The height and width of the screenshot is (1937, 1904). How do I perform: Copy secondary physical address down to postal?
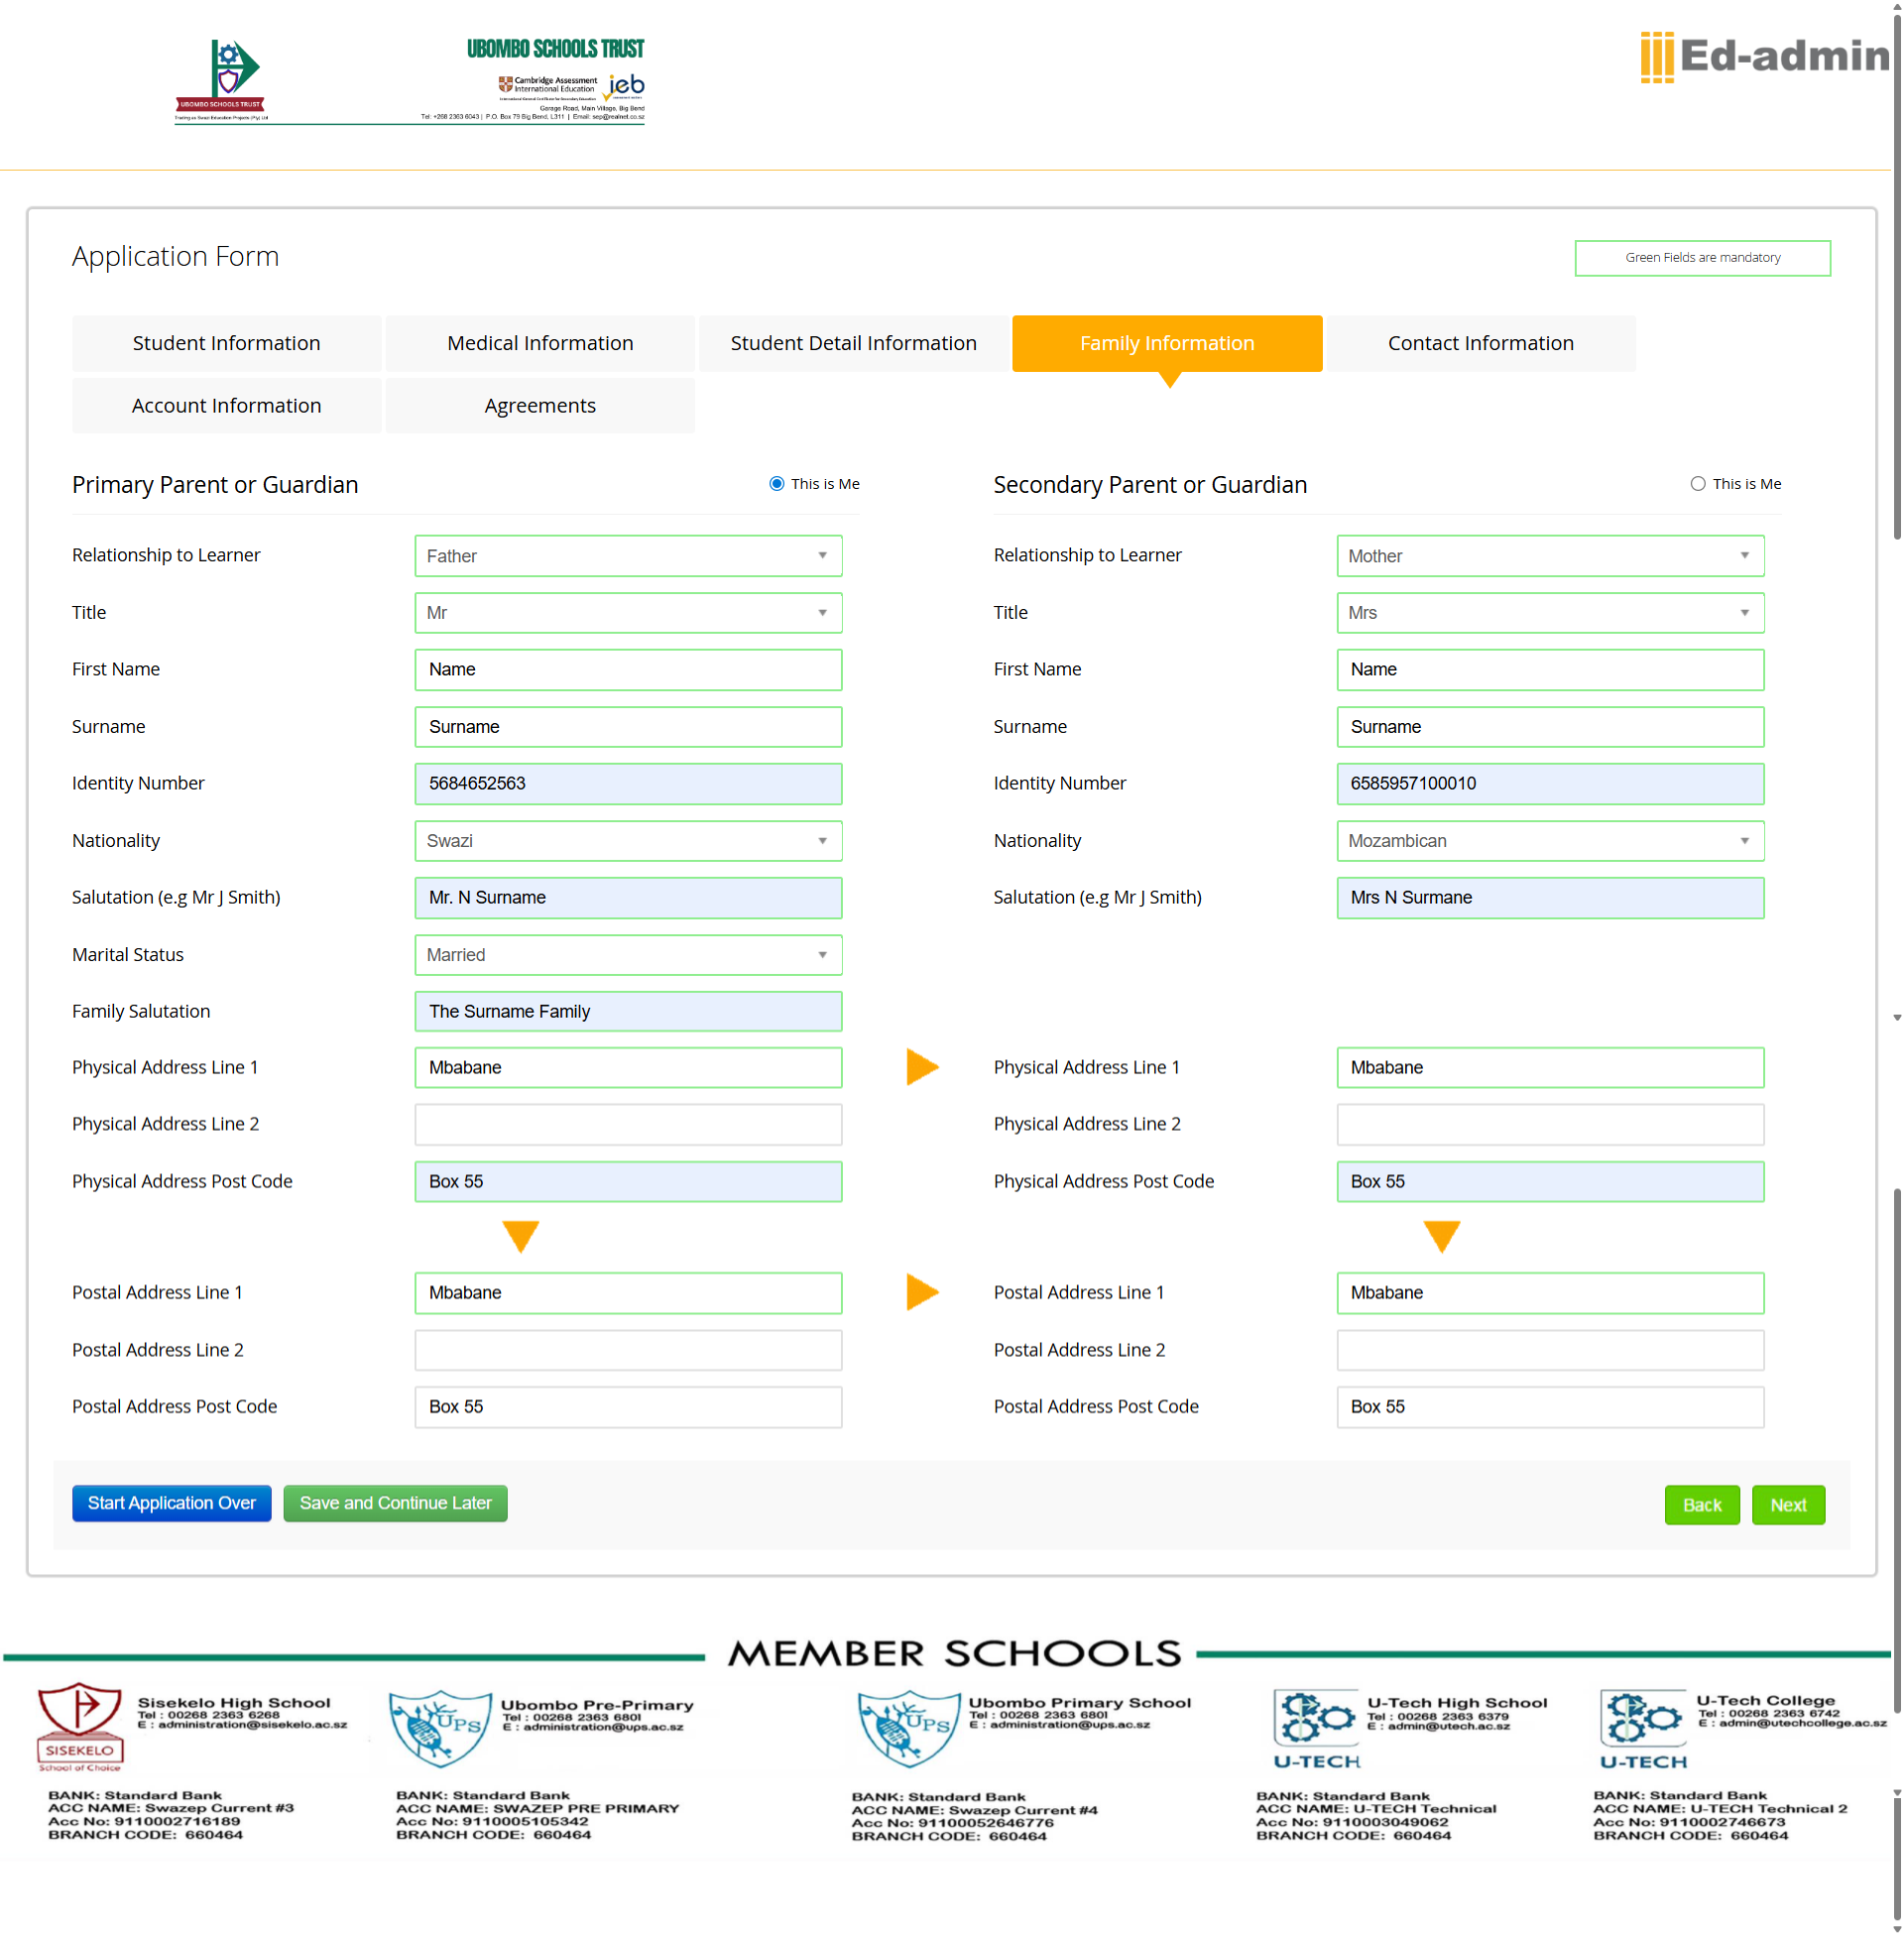tap(1441, 1237)
